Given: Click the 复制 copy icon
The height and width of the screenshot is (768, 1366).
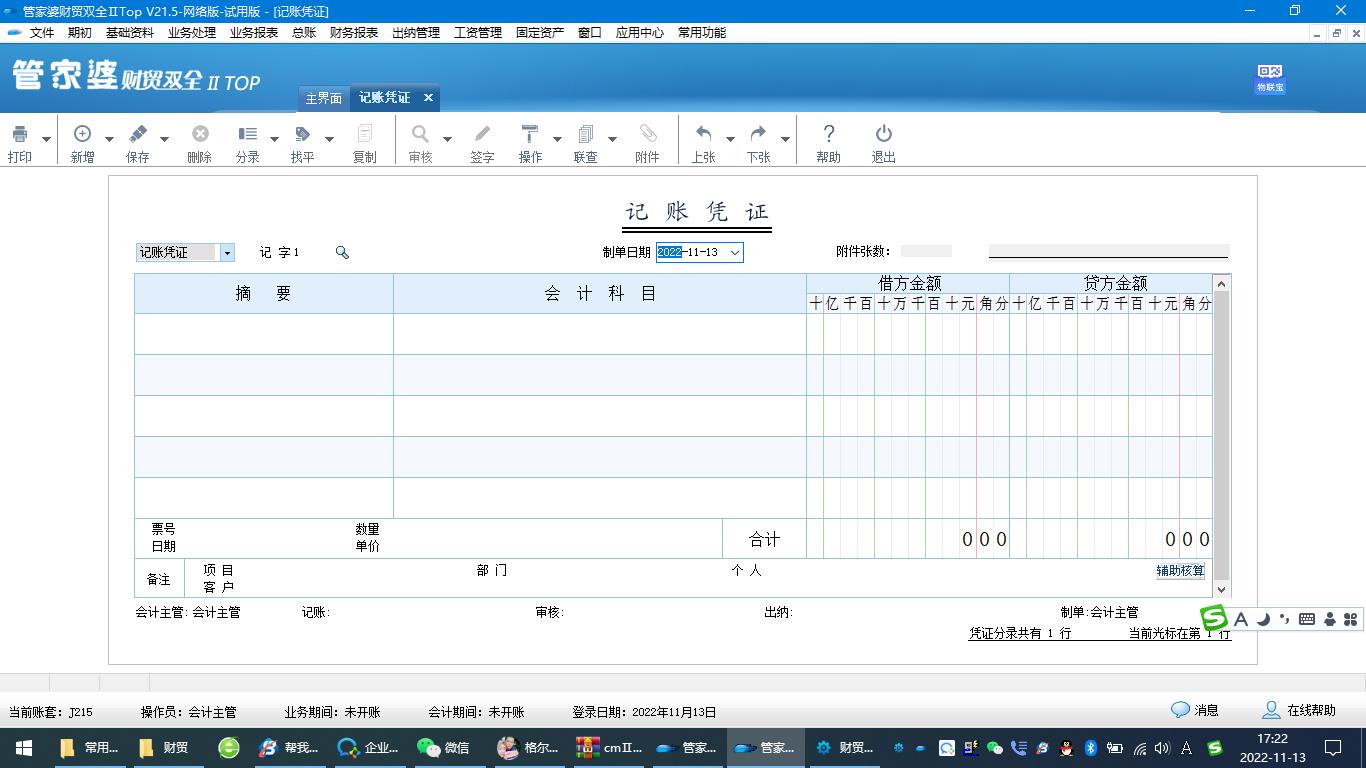Looking at the screenshot, I should pos(365,134).
